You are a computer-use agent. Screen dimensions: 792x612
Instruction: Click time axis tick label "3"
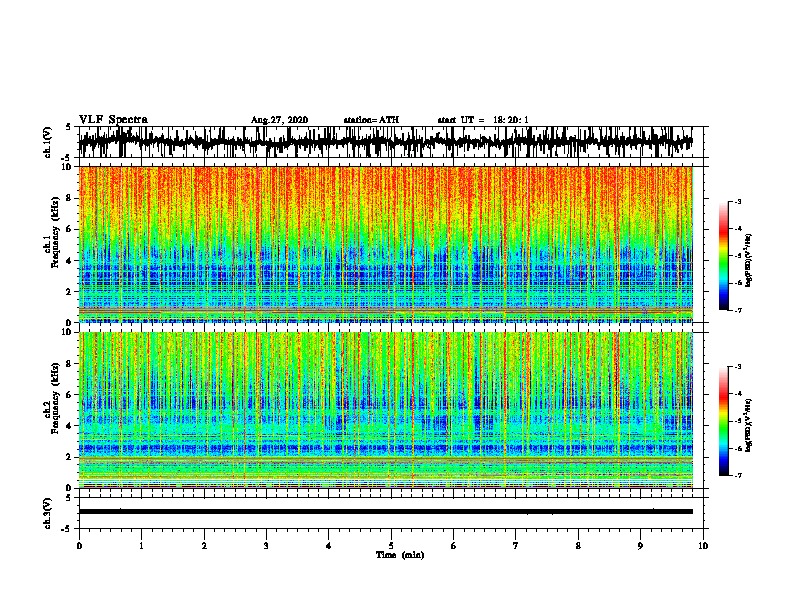point(266,546)
